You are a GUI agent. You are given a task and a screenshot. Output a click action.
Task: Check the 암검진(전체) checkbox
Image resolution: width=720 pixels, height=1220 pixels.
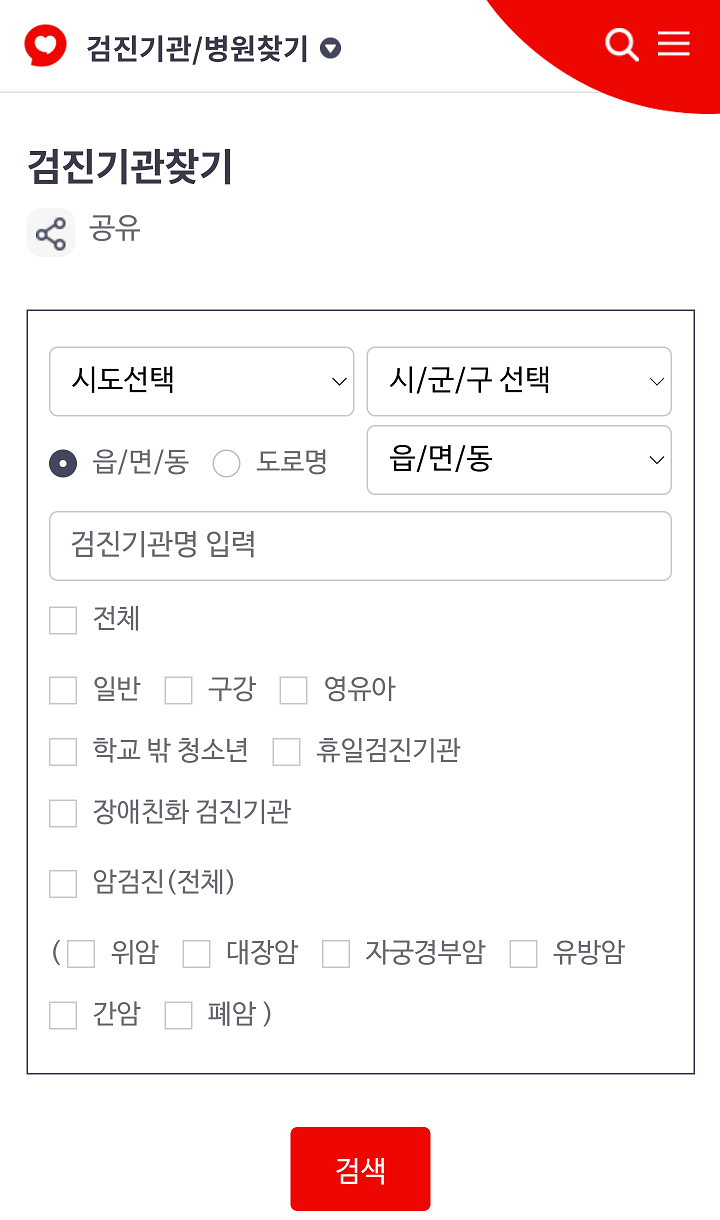point(63,884)
